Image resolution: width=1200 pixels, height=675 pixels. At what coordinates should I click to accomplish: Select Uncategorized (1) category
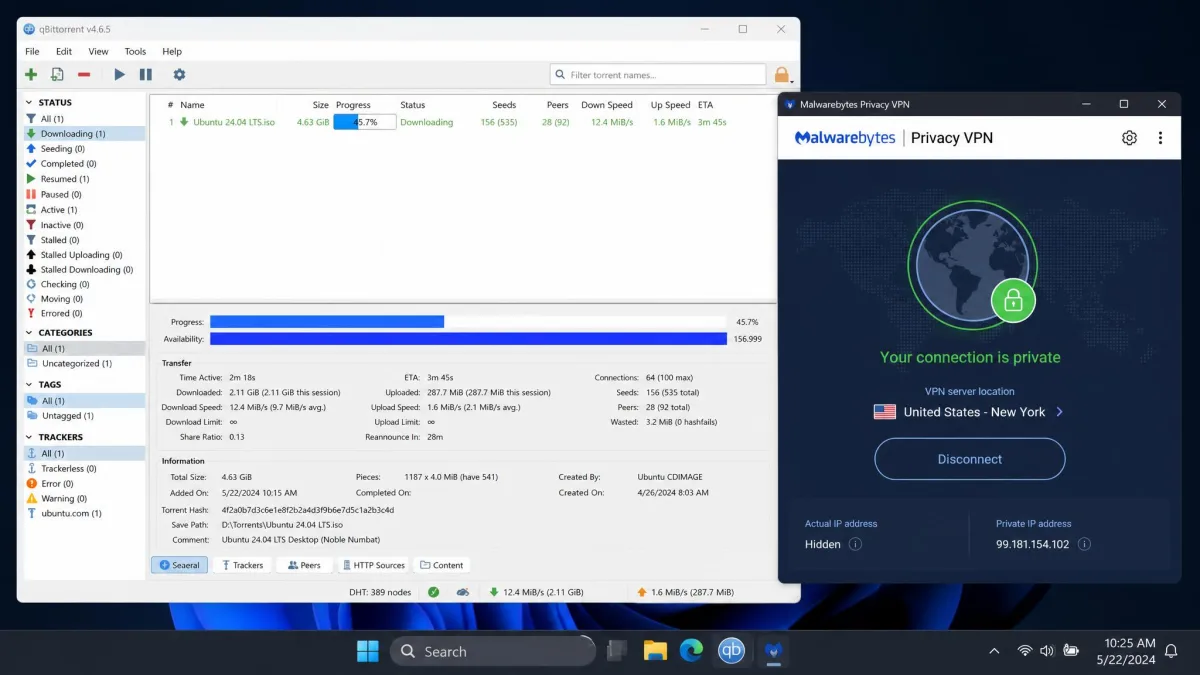click(86, 363)
